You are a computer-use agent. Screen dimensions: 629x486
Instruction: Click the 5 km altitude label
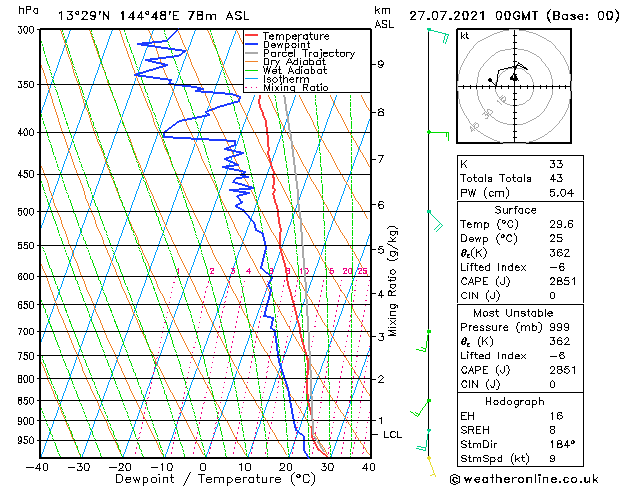380,250
